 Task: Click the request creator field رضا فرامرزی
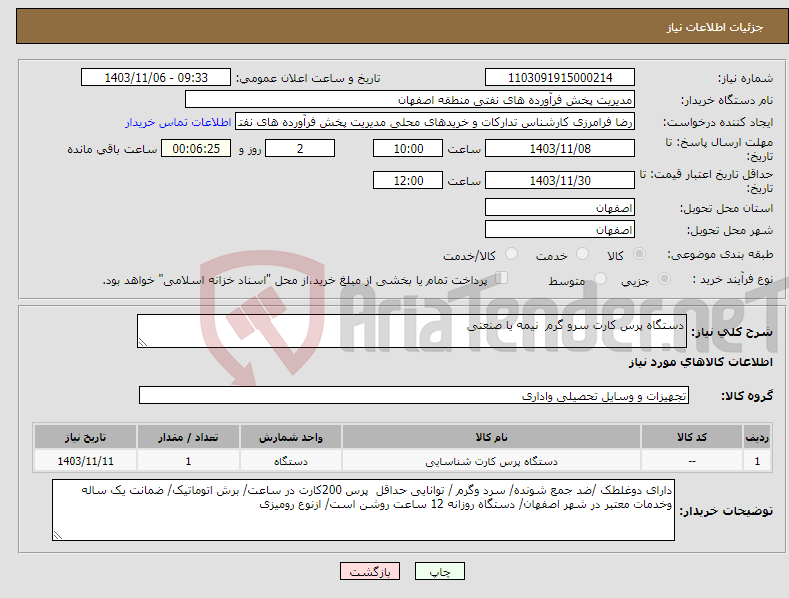coord(435,122)
